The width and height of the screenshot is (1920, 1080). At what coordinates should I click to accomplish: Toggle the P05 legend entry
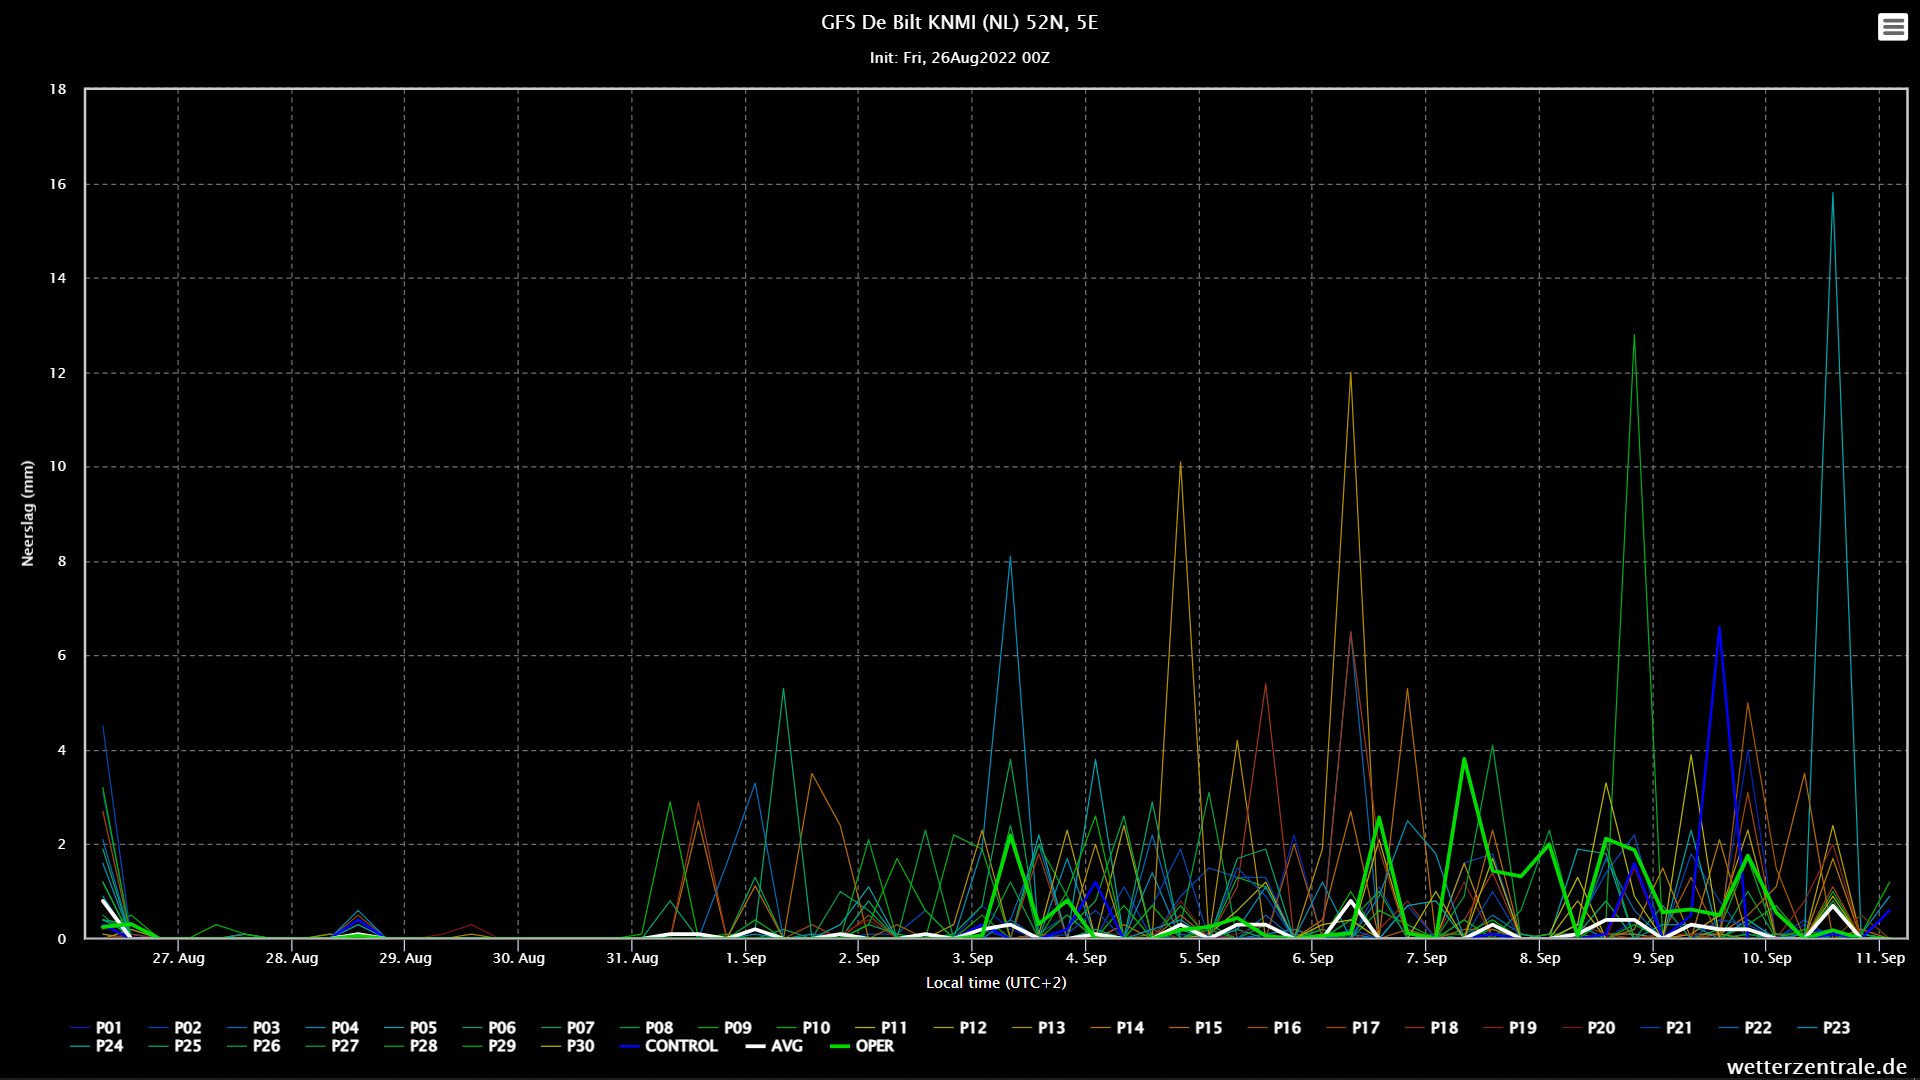pyautogui.click(x=411, y=1028)
